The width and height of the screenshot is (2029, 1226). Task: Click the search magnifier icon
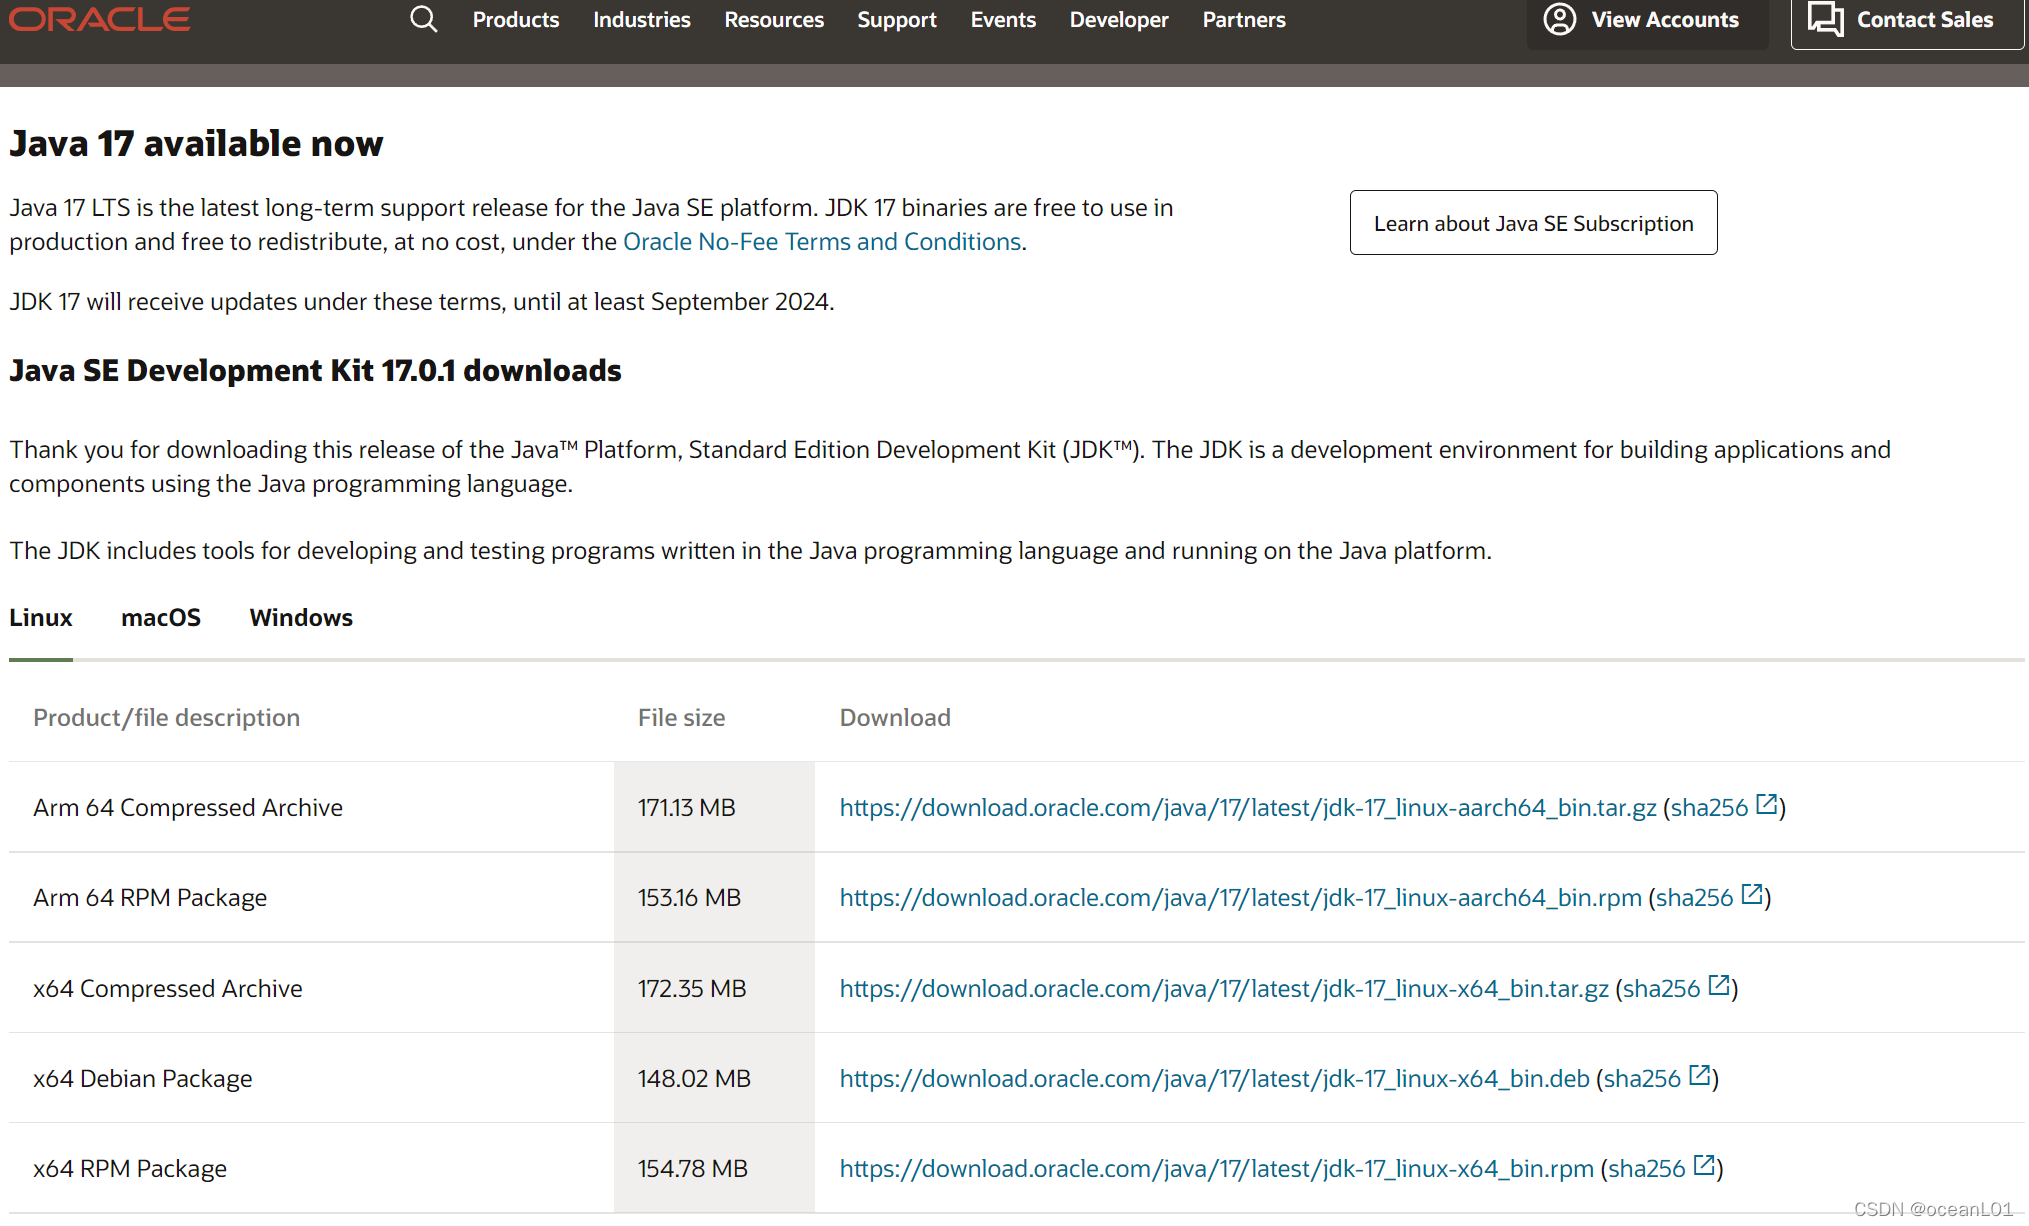(x=423, y=19)
